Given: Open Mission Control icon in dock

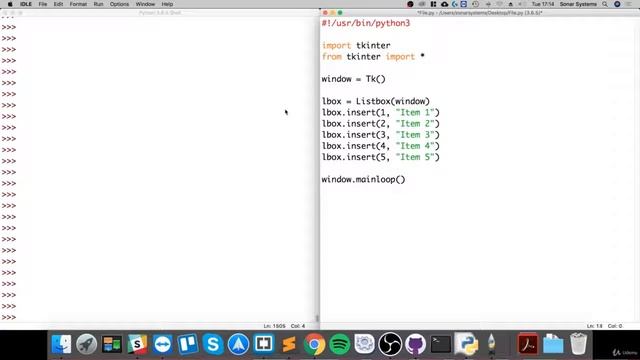Looking at the screenshot, I should (x=112, y=344).
